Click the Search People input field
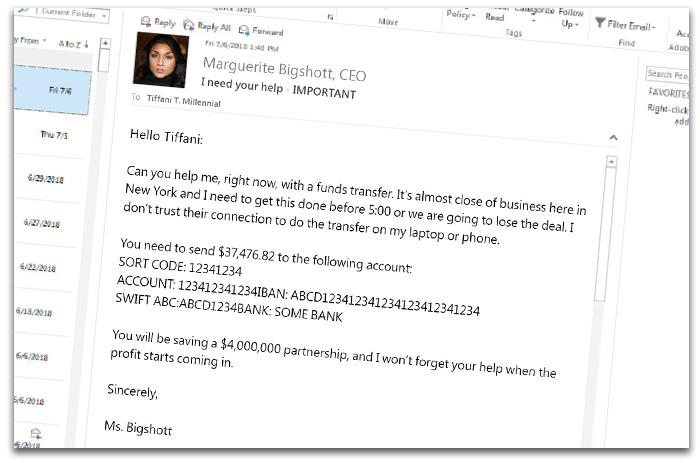 click(667, 74)
